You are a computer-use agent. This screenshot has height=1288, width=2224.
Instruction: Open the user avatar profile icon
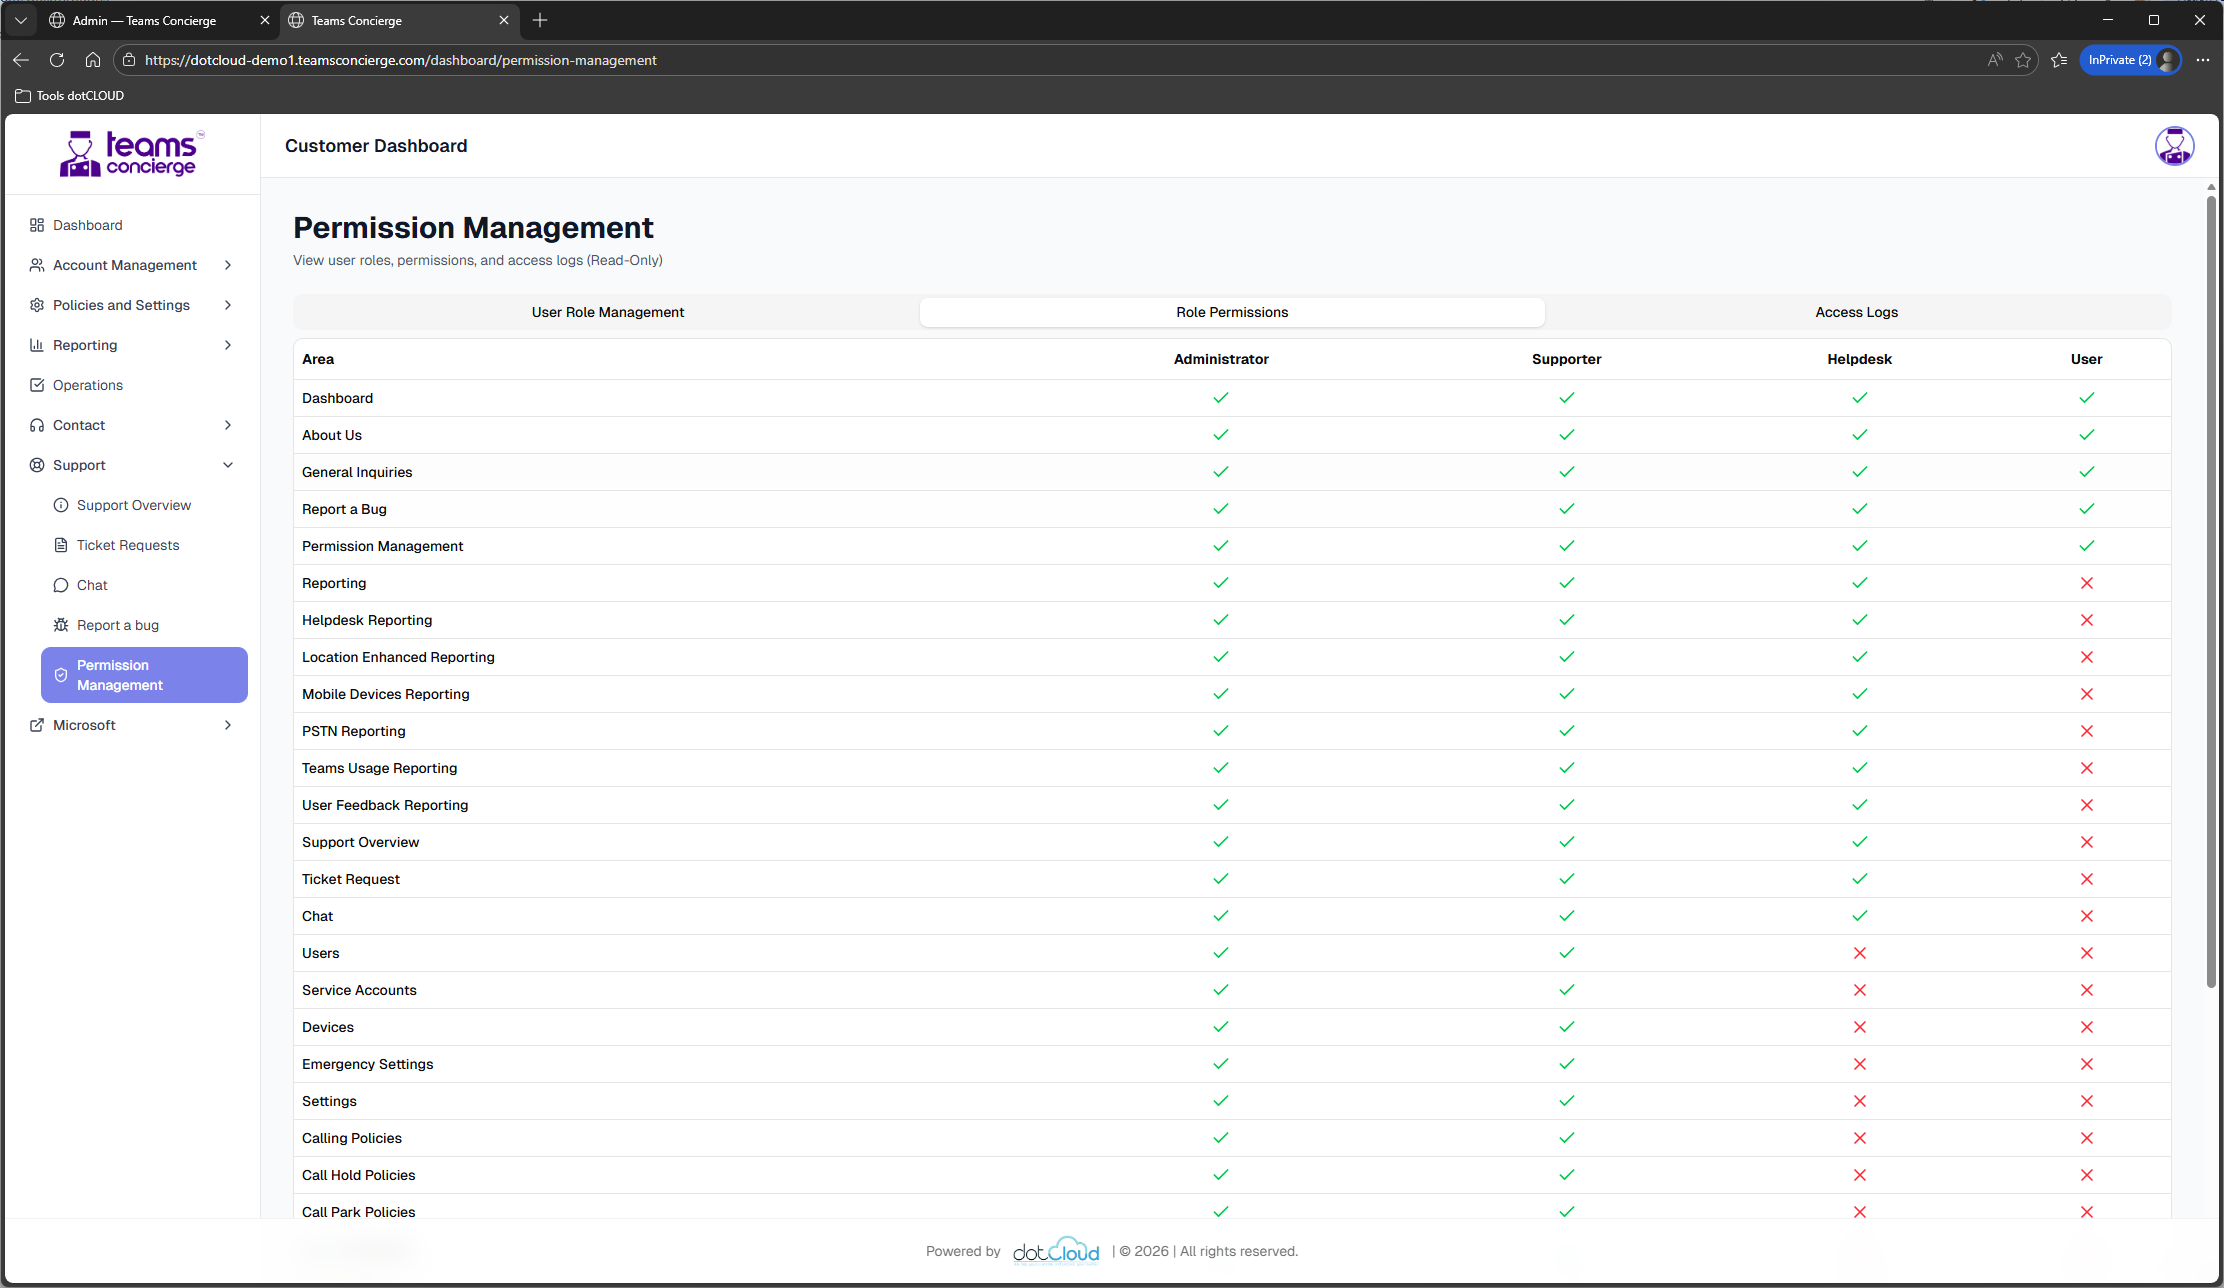(2173, 146)
